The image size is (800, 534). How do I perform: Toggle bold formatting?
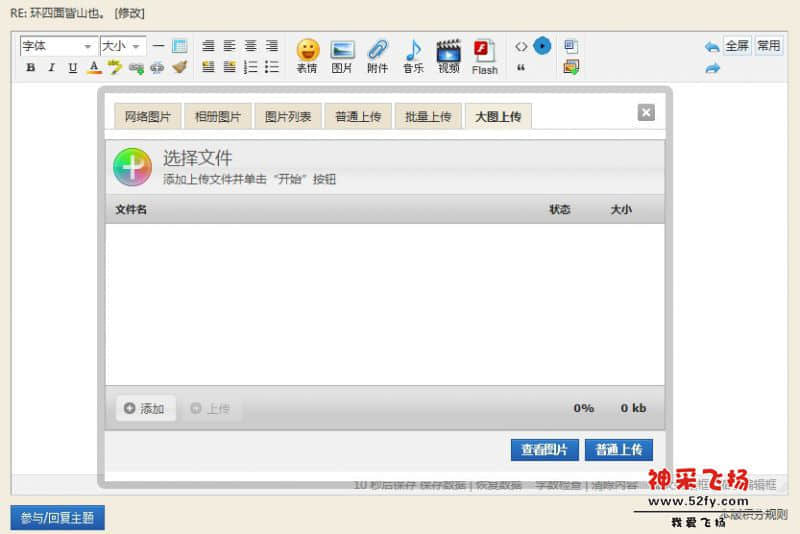point(31,67)
